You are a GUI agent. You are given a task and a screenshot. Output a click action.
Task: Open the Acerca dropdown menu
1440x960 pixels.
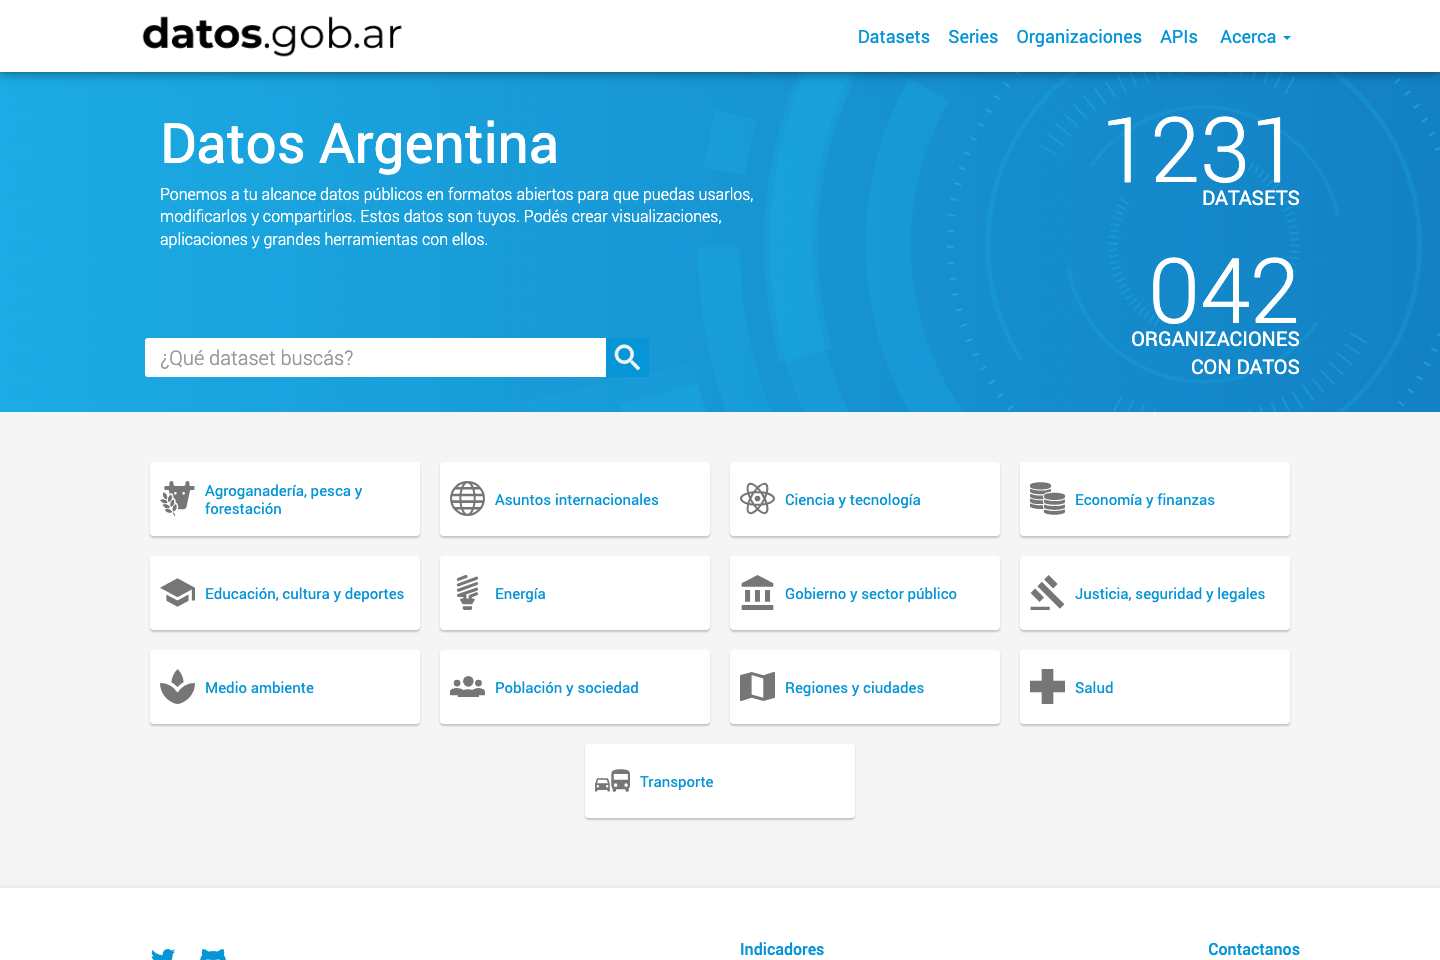click(x=1254, y=36)
